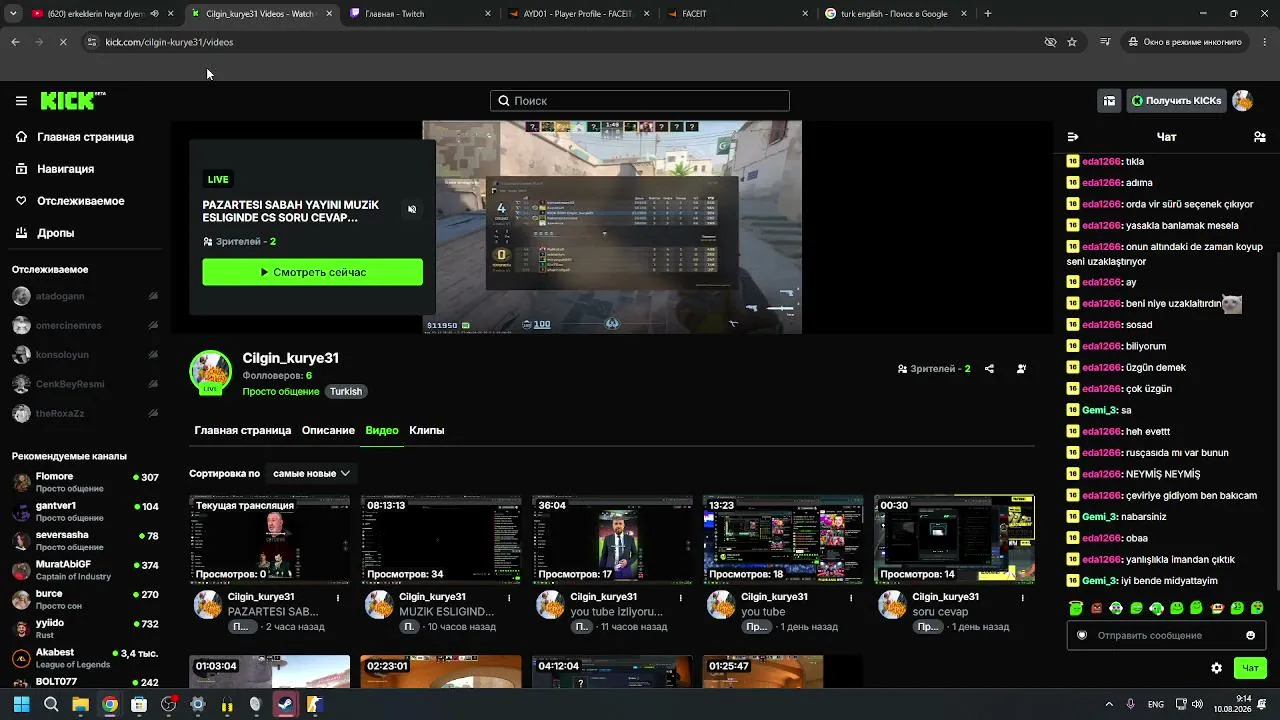Share the Cilgin_kurye31 channel

989,369
